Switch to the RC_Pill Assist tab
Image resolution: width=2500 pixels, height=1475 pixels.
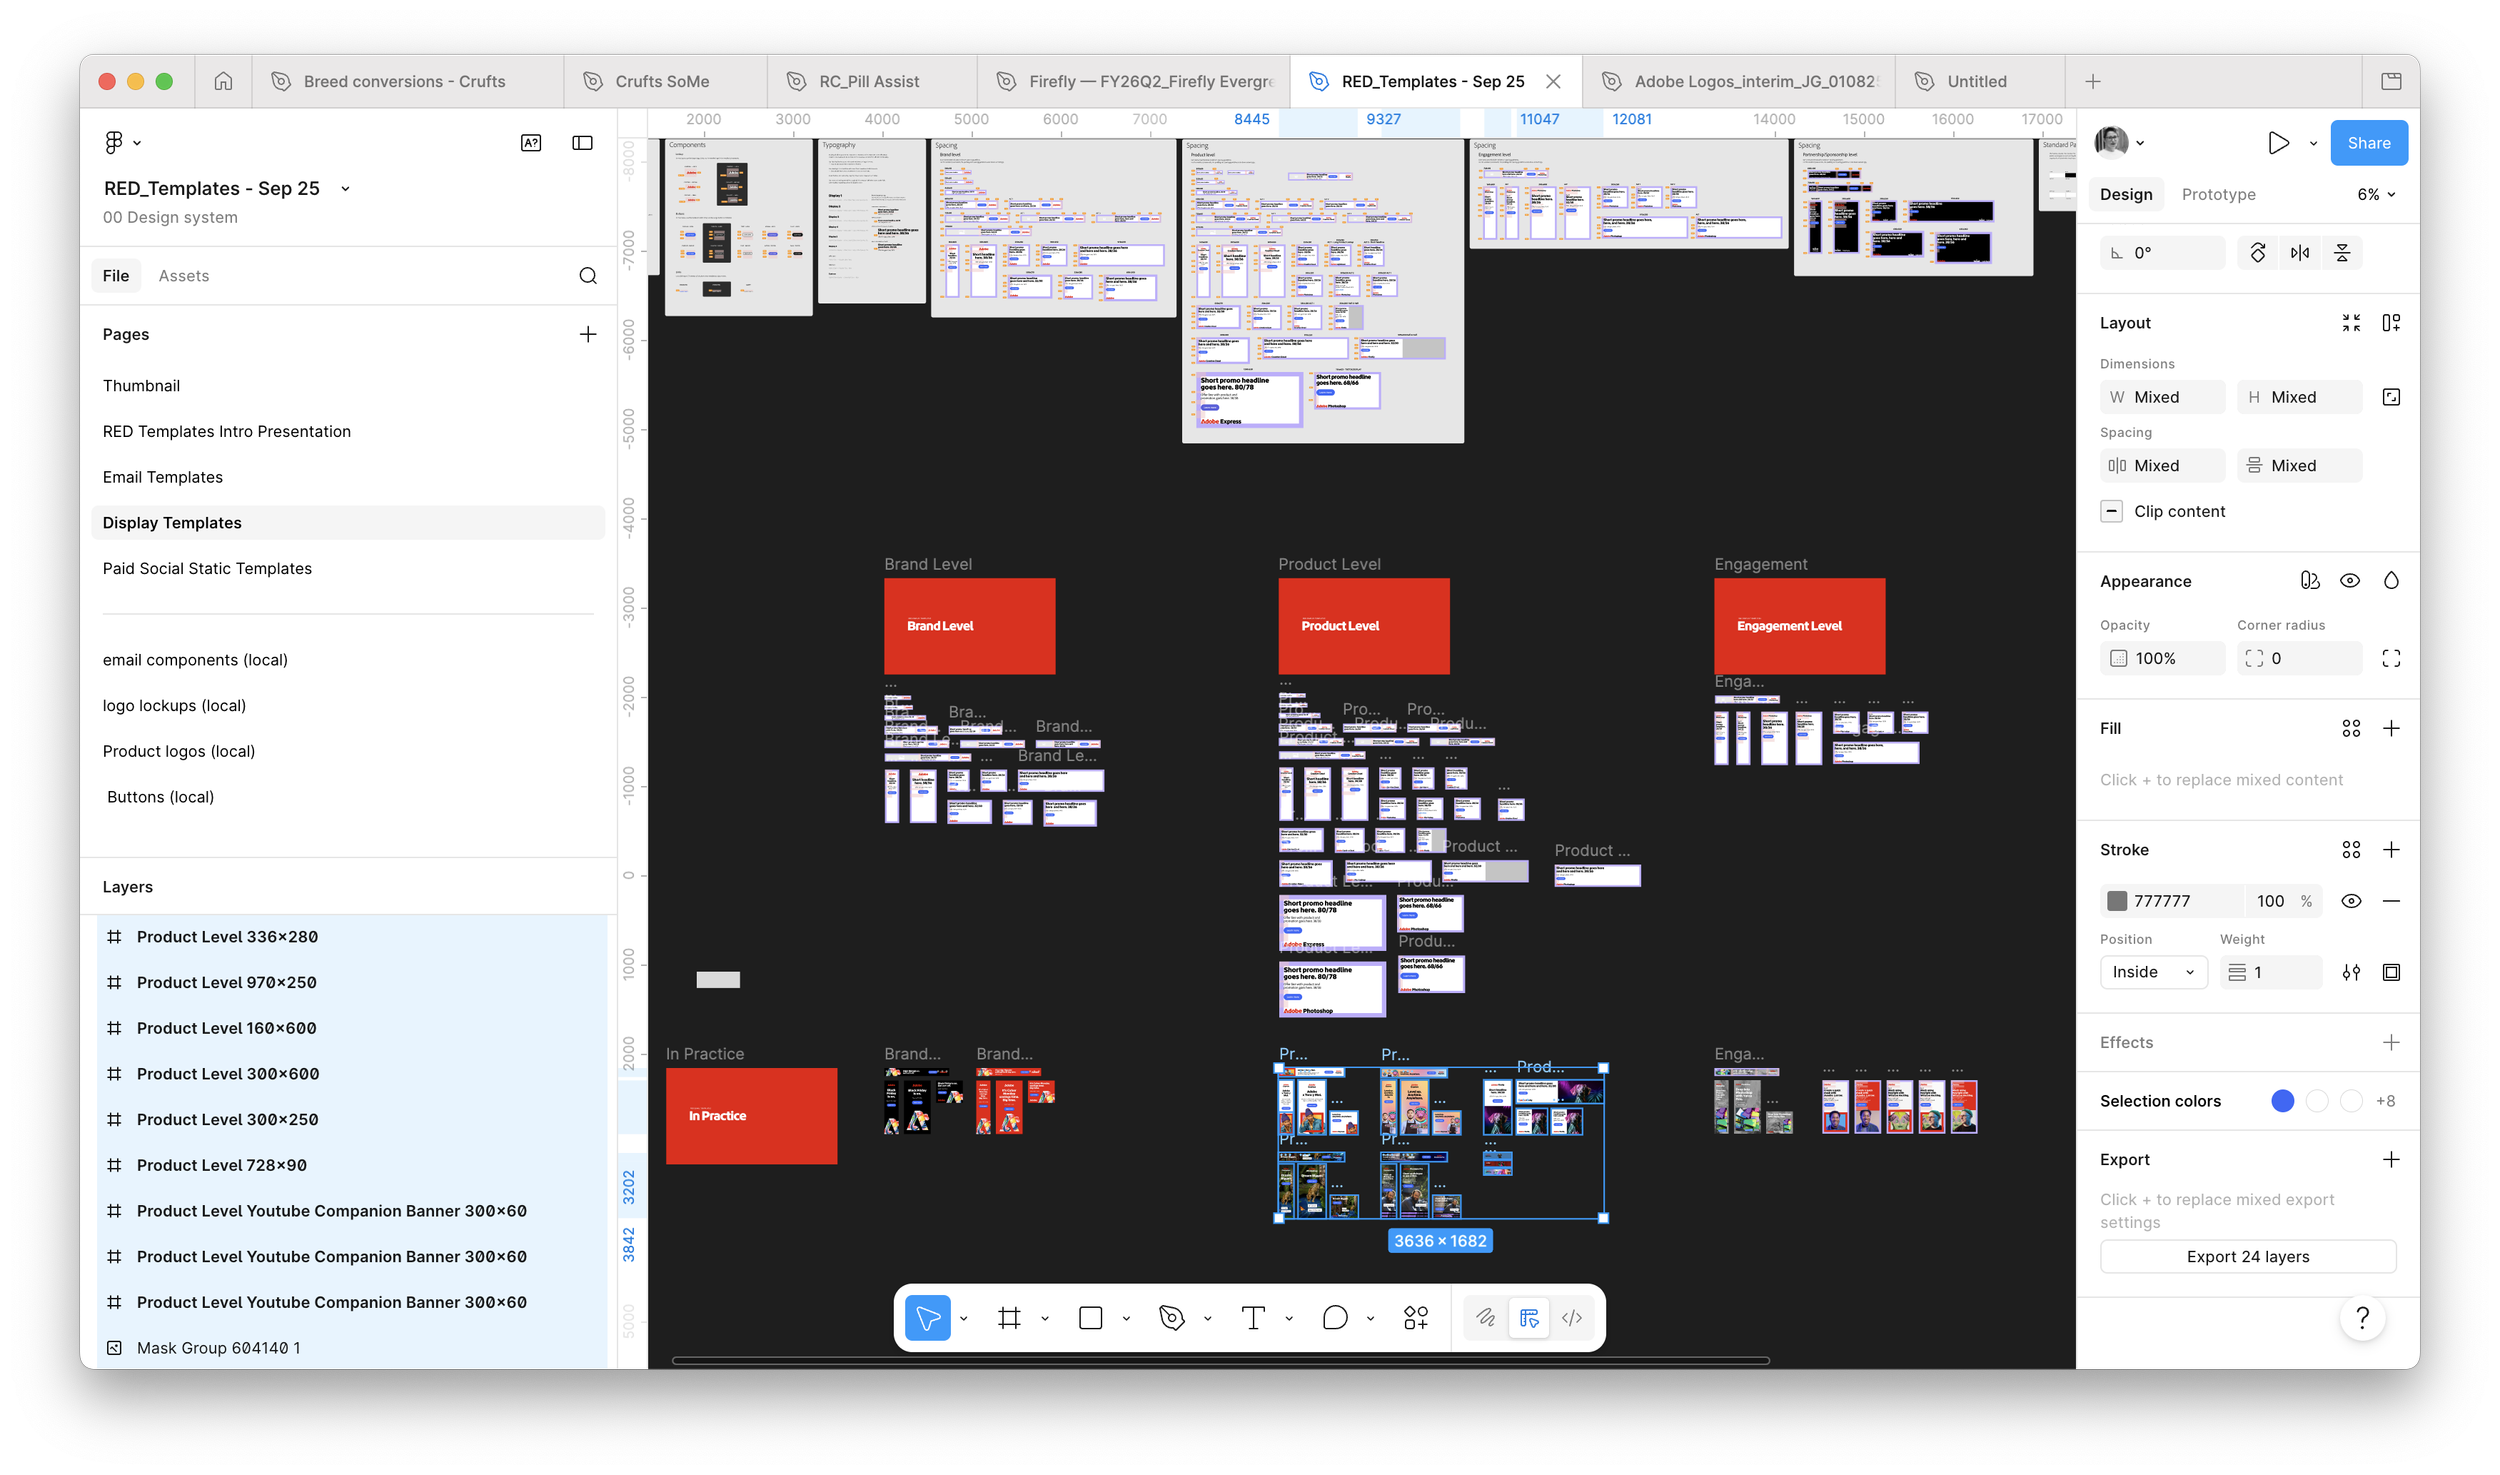[871, 81]
